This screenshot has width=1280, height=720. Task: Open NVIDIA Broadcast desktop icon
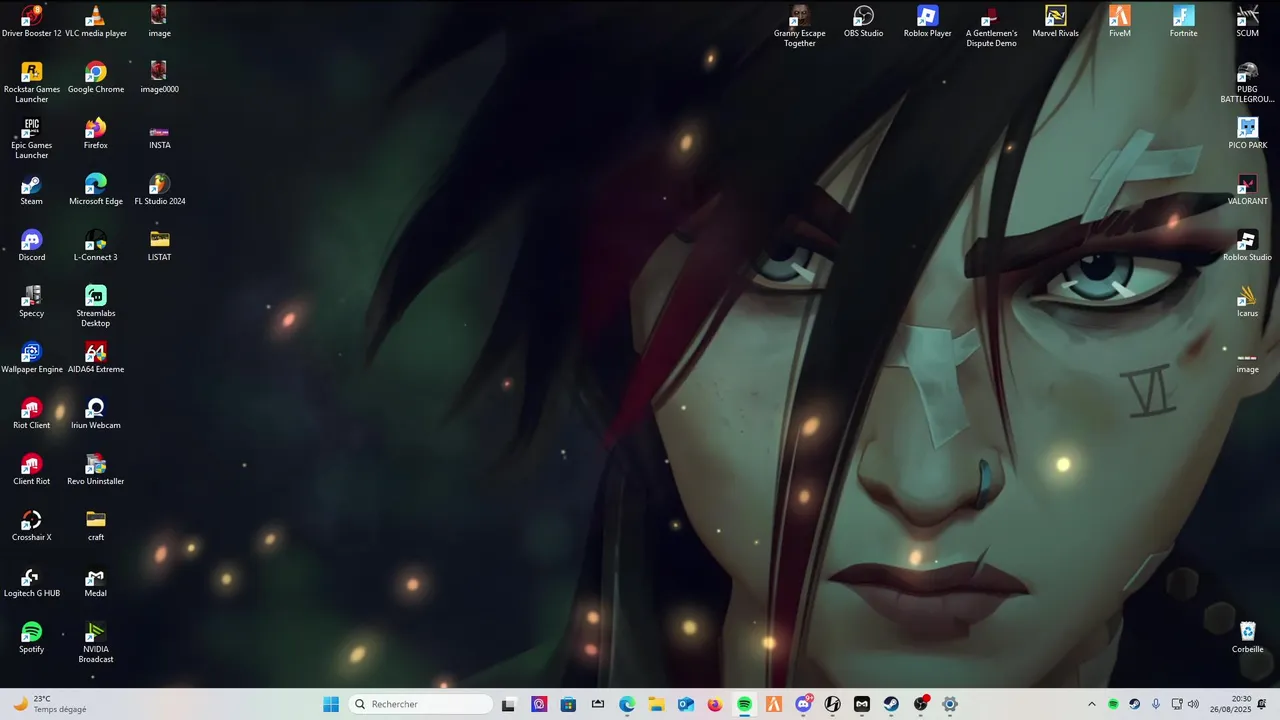pyautogui.click(x=96, y=642)
